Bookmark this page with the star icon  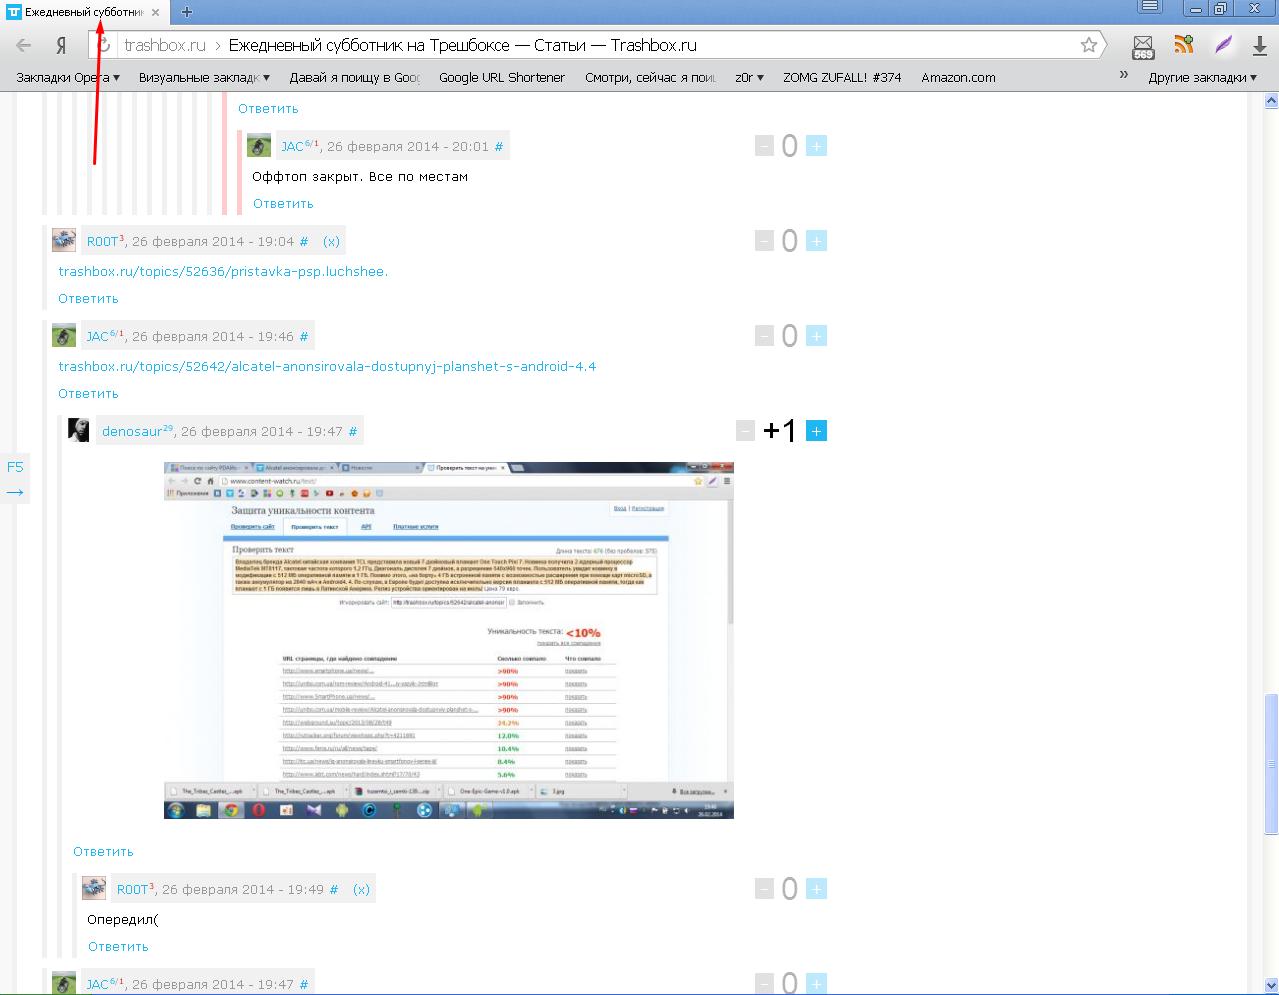pos(1089,45)
